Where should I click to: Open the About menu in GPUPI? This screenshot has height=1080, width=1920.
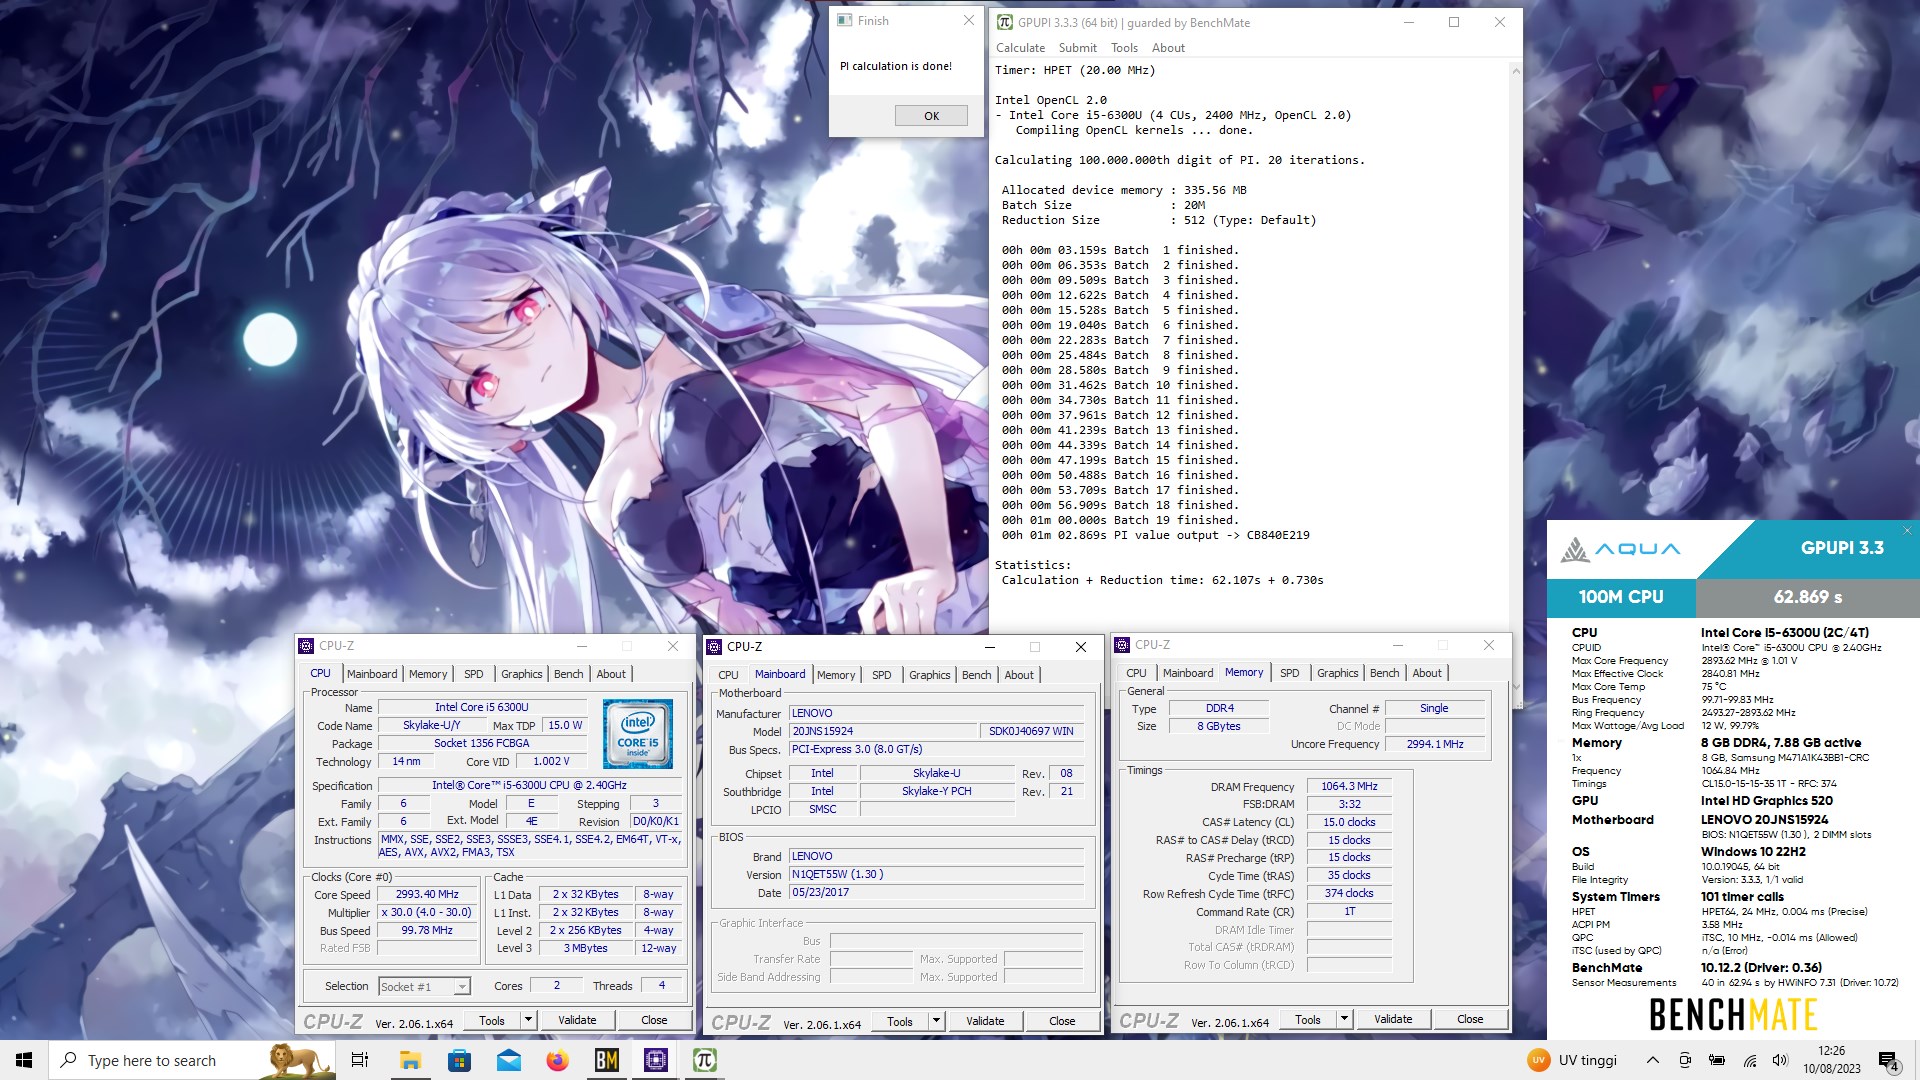(x=1168, y=48)
